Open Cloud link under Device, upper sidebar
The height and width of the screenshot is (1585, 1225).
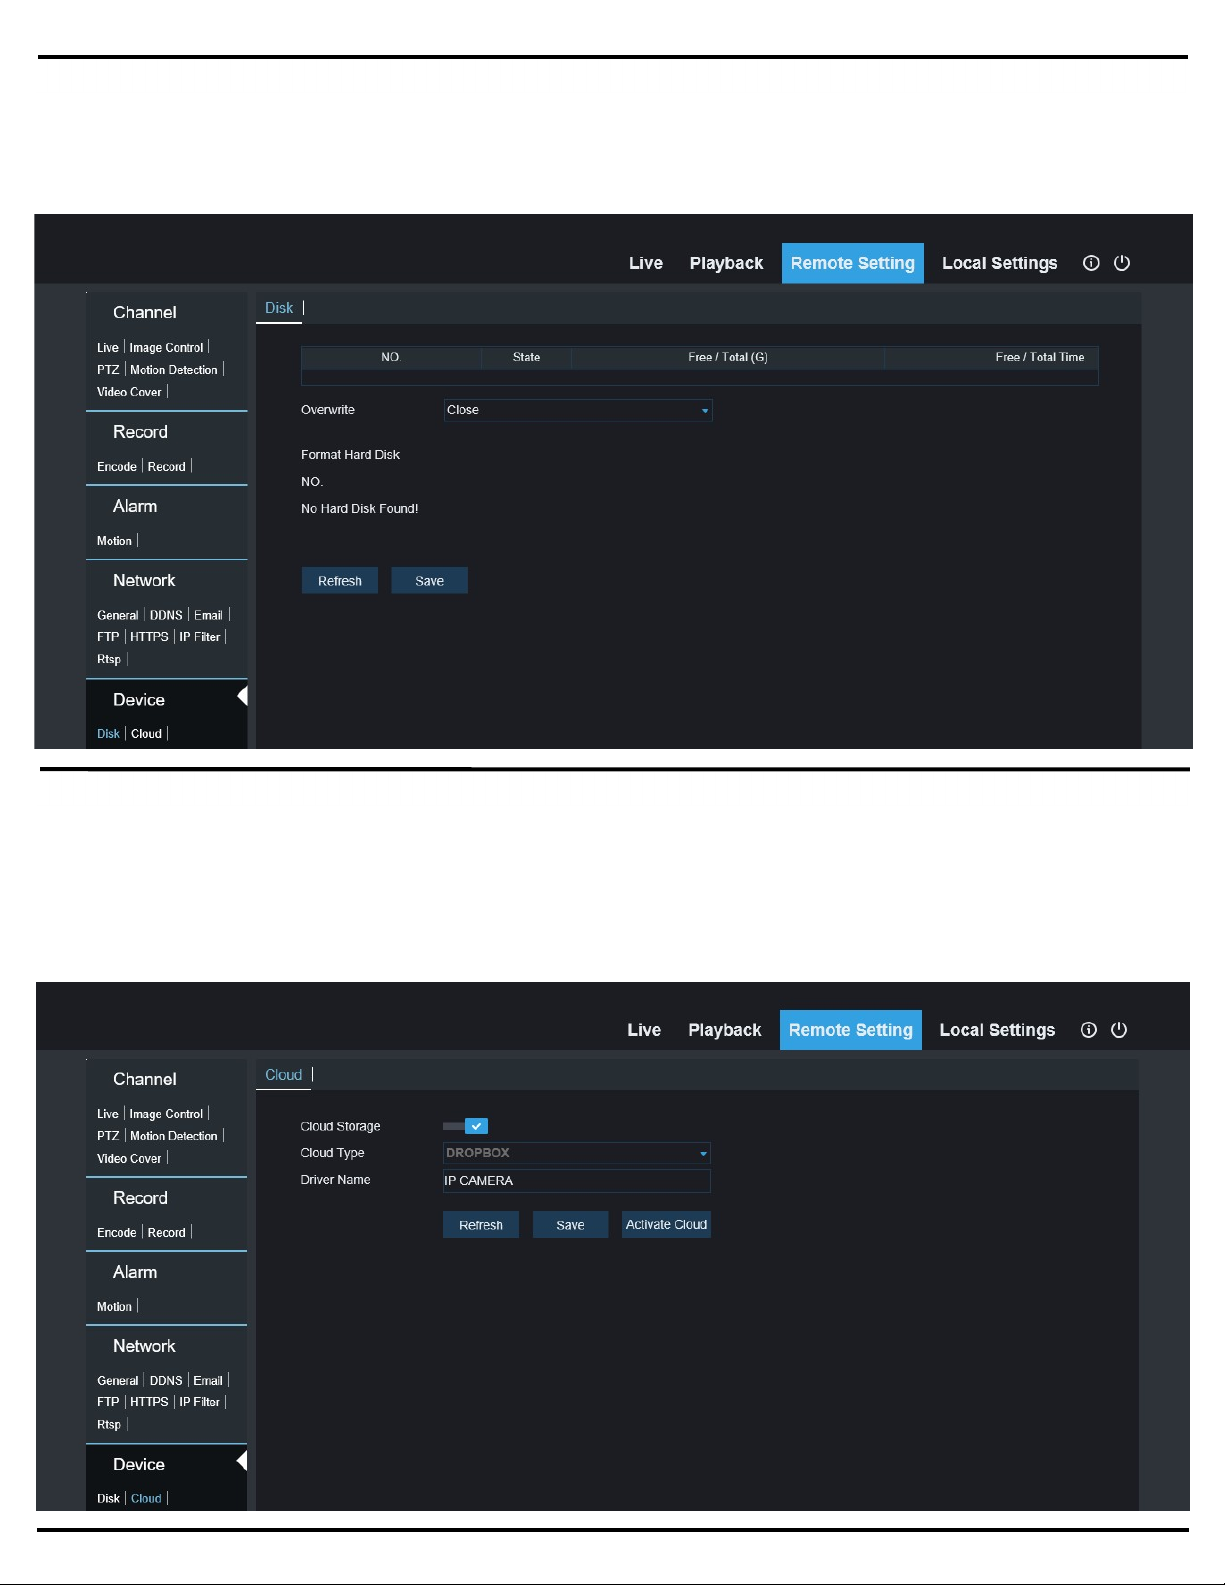pyautogui.click(x=147, y=734)
